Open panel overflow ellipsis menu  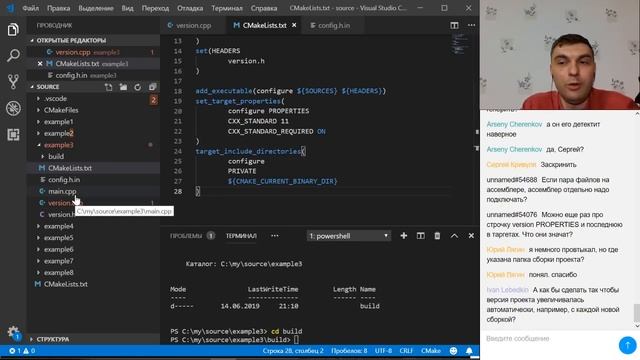click(x=275, y=236)
